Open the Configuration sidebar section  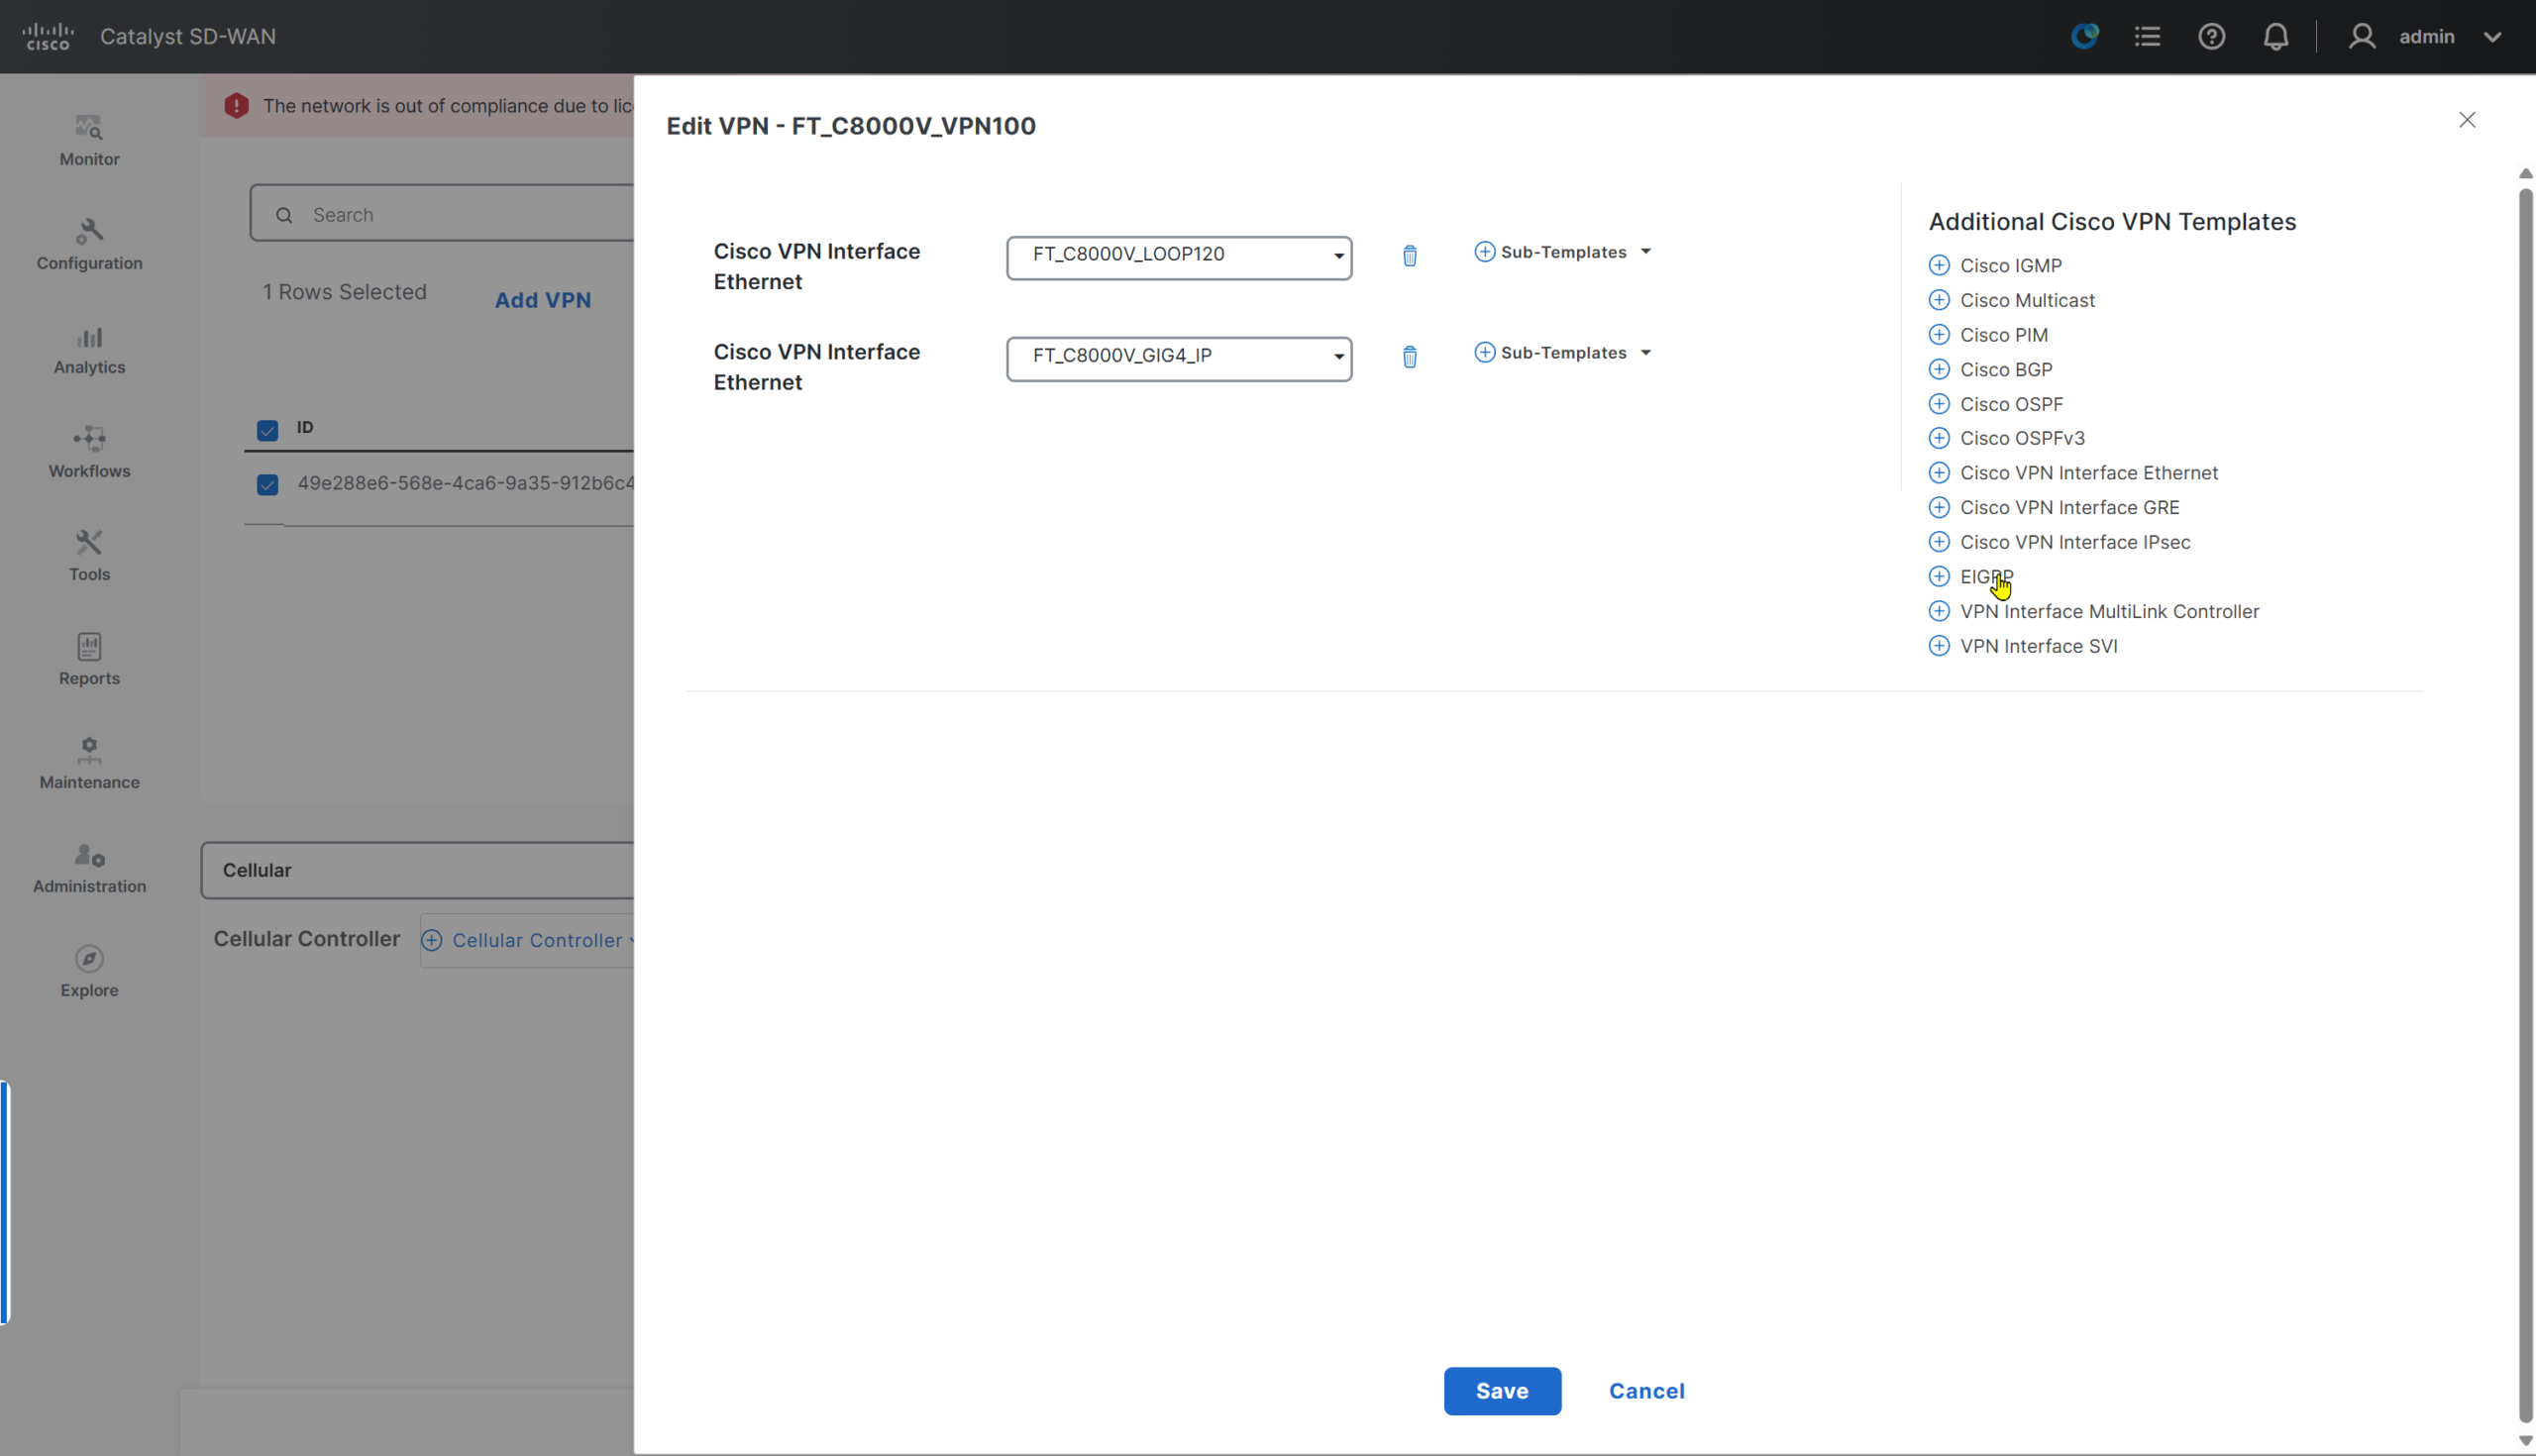click(89, 244)
